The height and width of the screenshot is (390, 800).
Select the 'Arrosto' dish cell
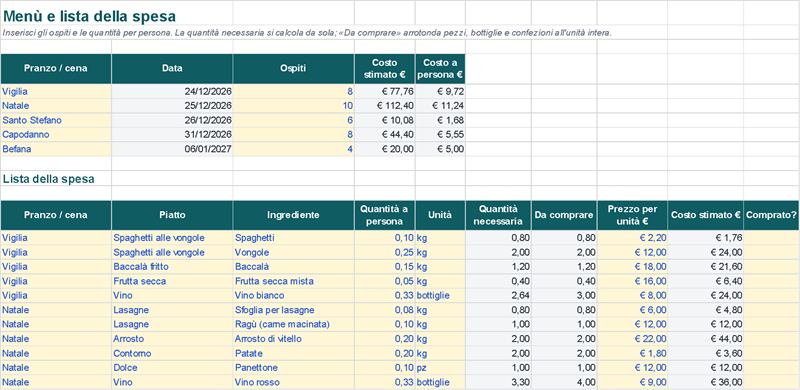coord(172,339)
